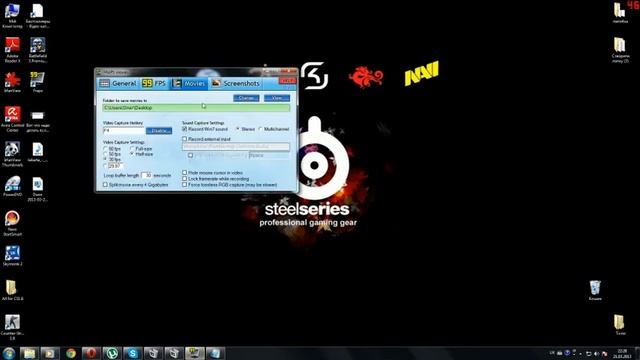Open Opera browser from the taskbar
Viewport: 640px width, 360px height.
(91, 353)
